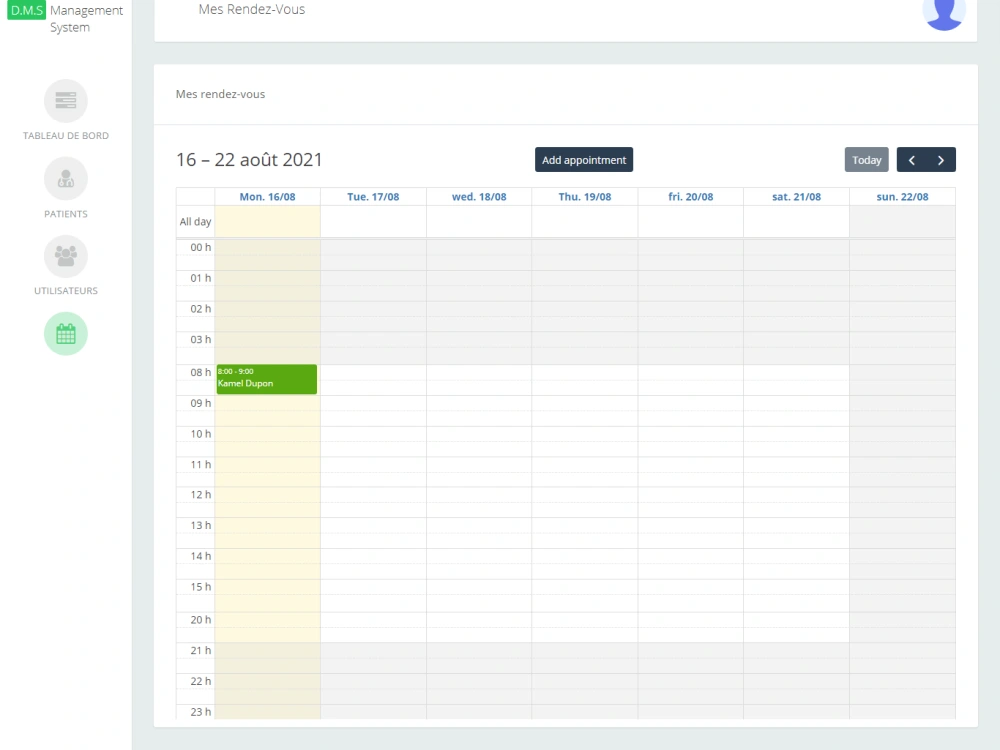
Task: Click the '16 – 22 août 2021' title
Action: coord(249,159)
